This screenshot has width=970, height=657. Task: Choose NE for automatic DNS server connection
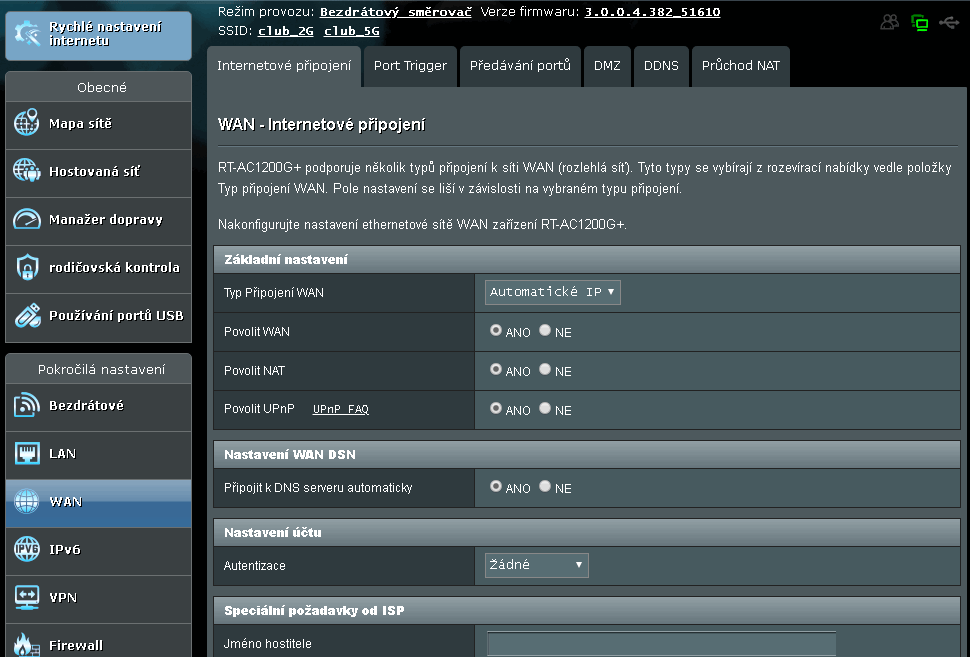coord(545,487)
